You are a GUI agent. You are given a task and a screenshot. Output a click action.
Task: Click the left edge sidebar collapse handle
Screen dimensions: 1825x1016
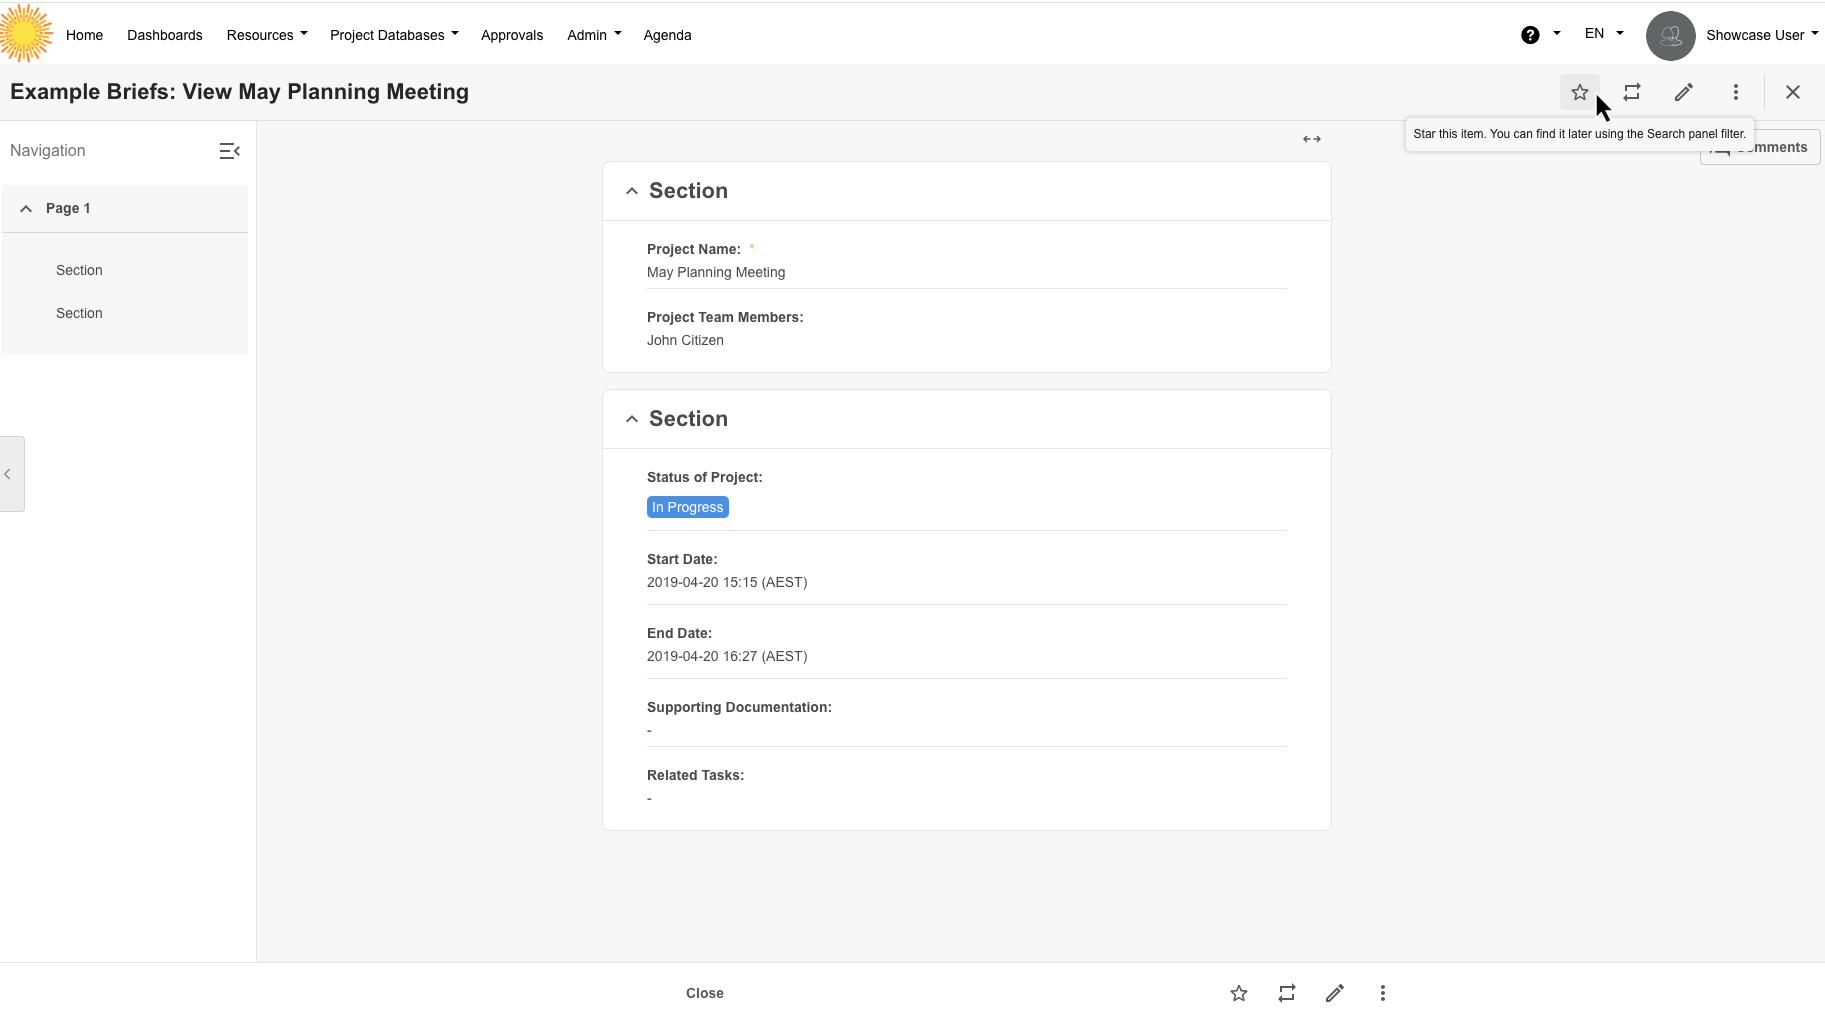point(10,474)
